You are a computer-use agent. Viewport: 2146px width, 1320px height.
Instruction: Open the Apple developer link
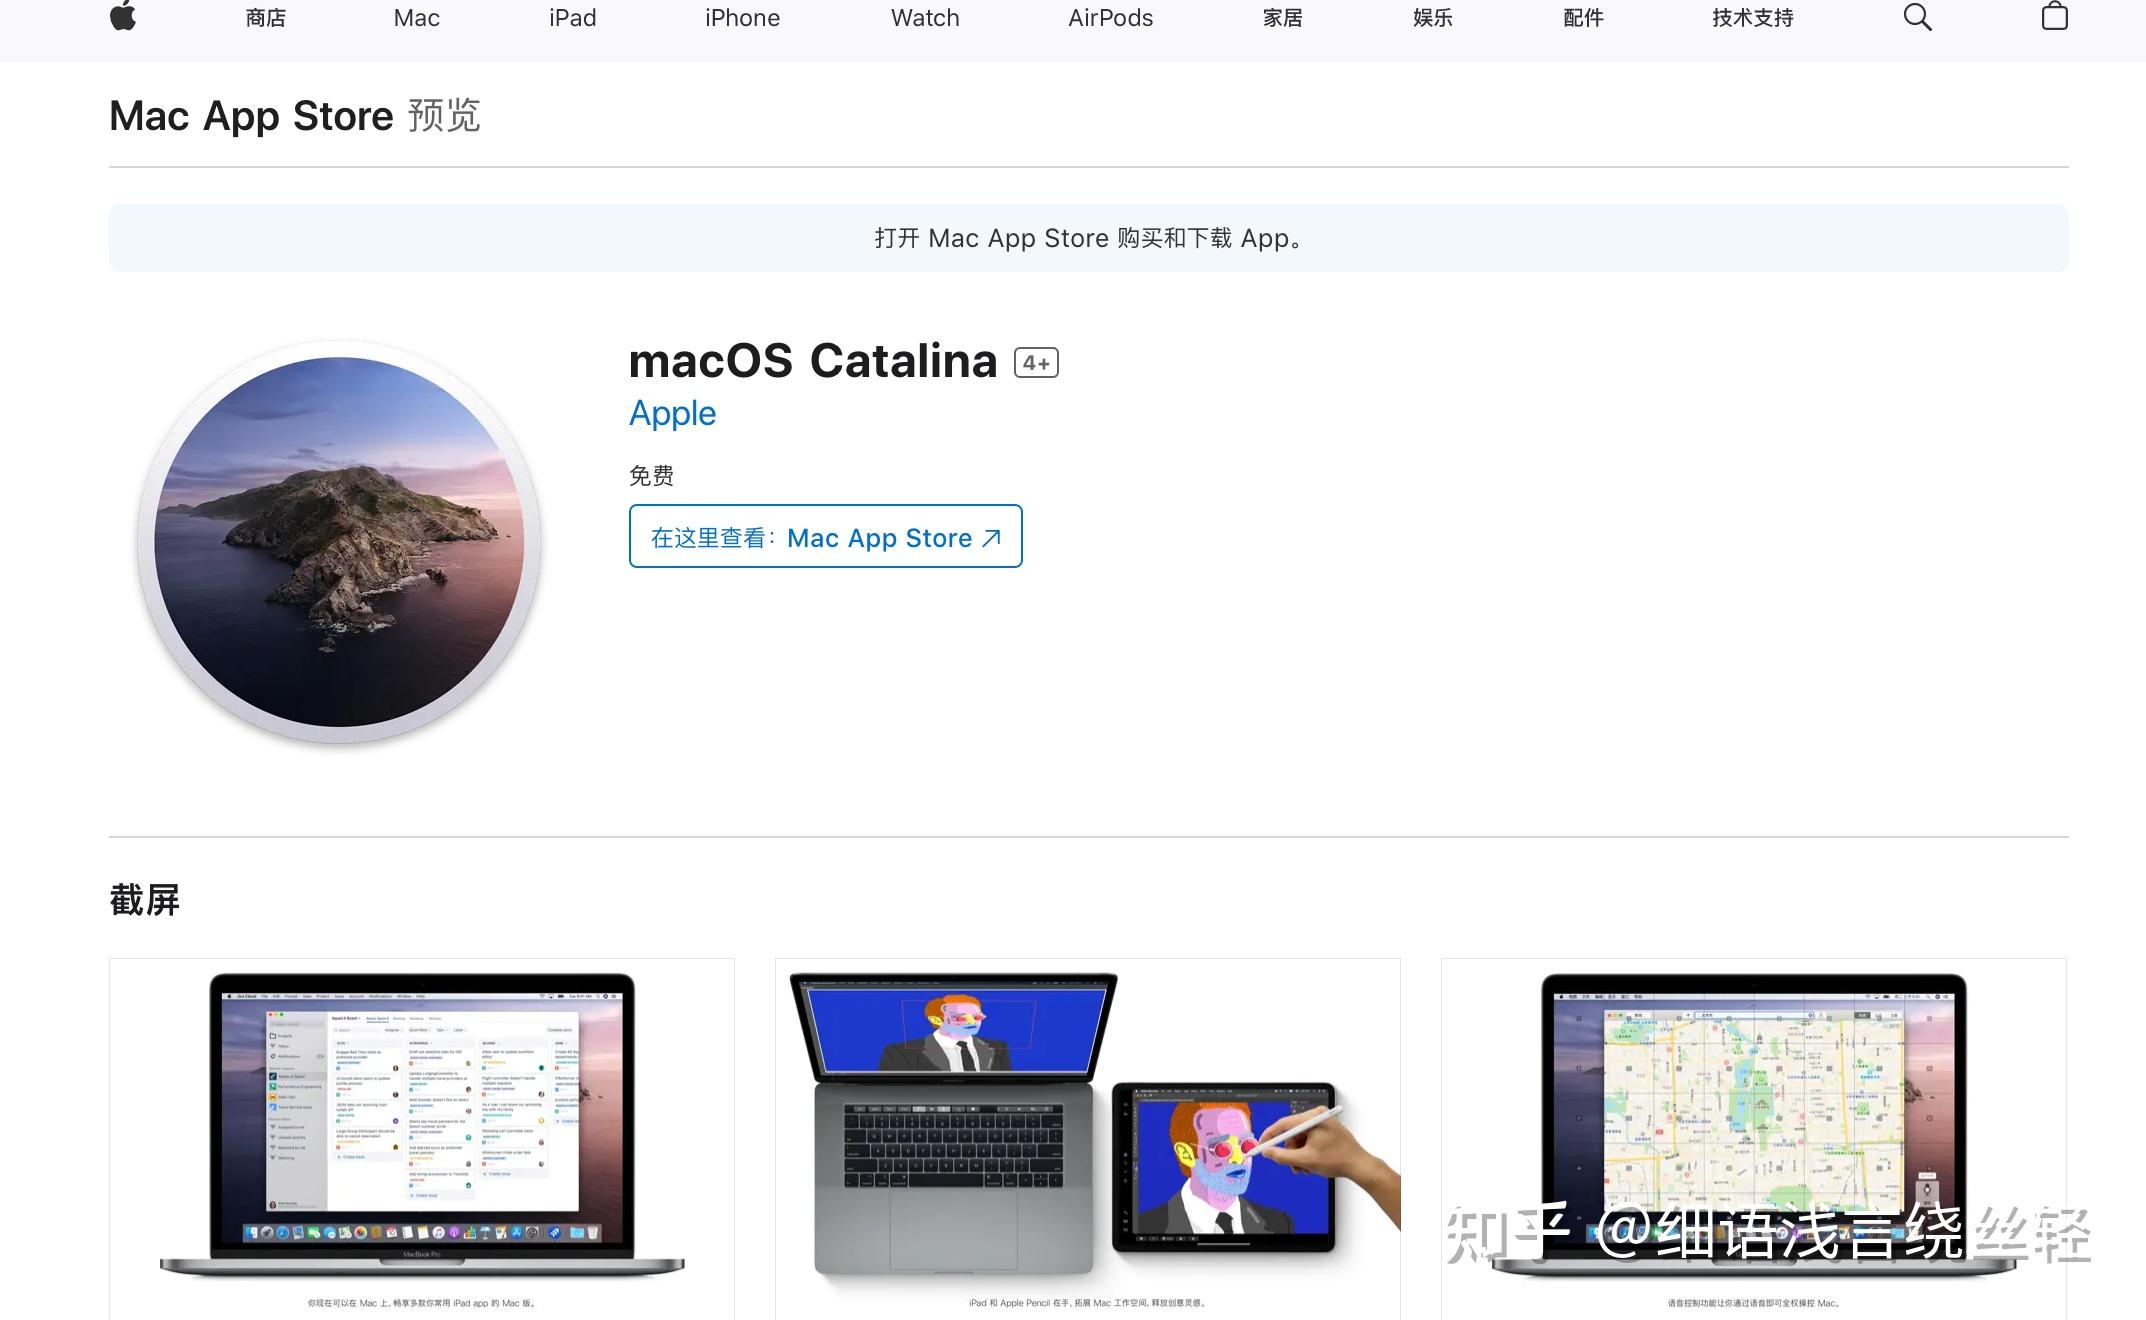pyautogui.click(x=671, y=413)
